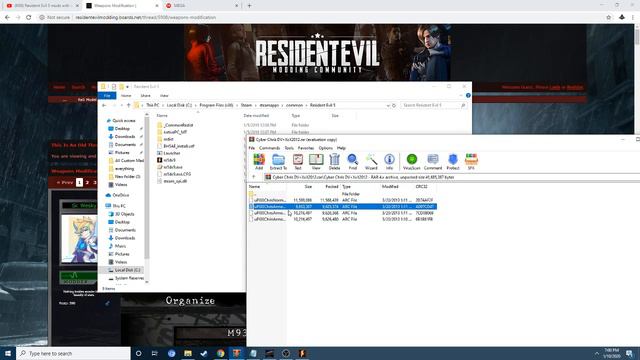640x360 pixels.
Task: Click the Search Resident Evil 5 box
Action: point(433,105)
